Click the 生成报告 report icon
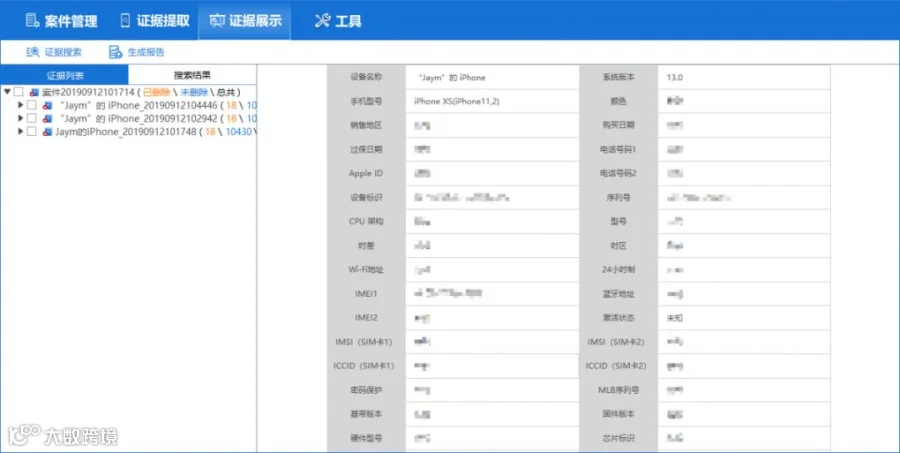Viewport: 900px width, 453px height. [115, 52]
